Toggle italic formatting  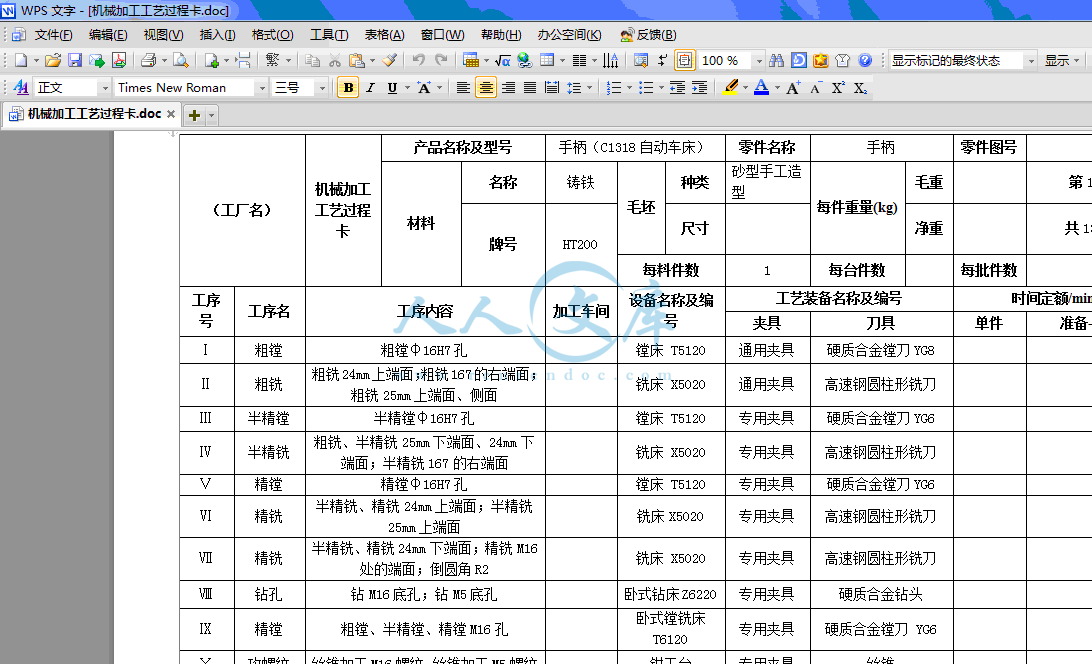370,88
